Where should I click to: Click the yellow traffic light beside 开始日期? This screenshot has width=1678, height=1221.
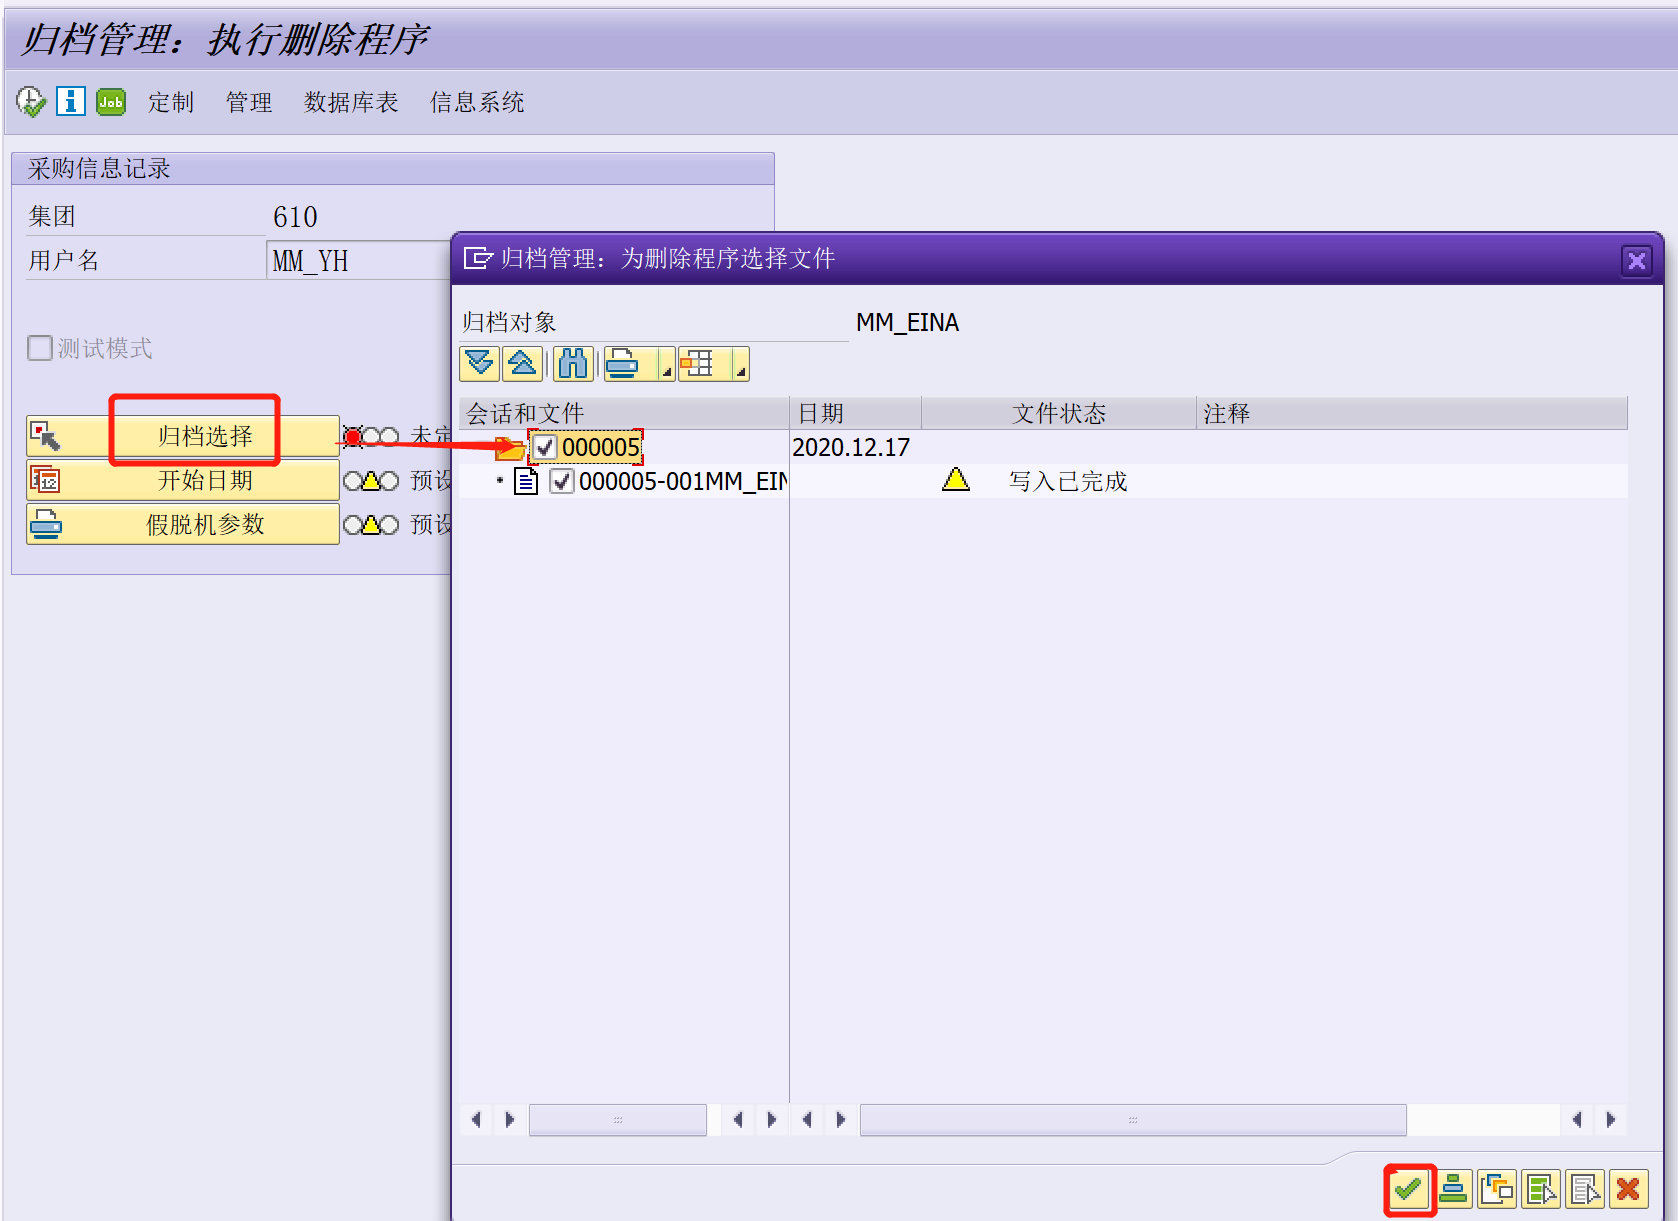(x=371, y=481)
